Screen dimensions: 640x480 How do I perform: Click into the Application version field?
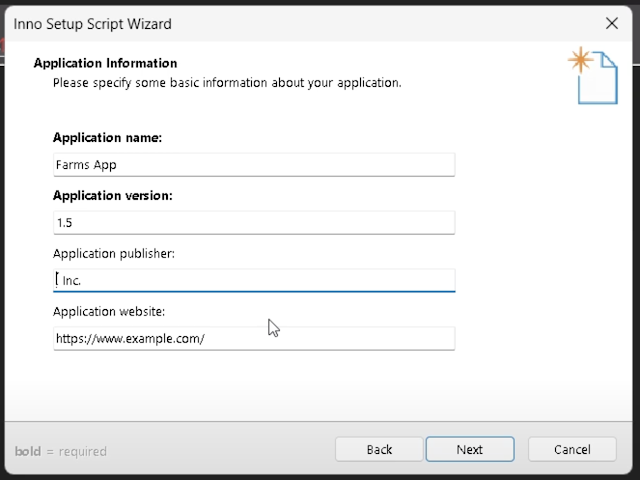tap(254, 223)
